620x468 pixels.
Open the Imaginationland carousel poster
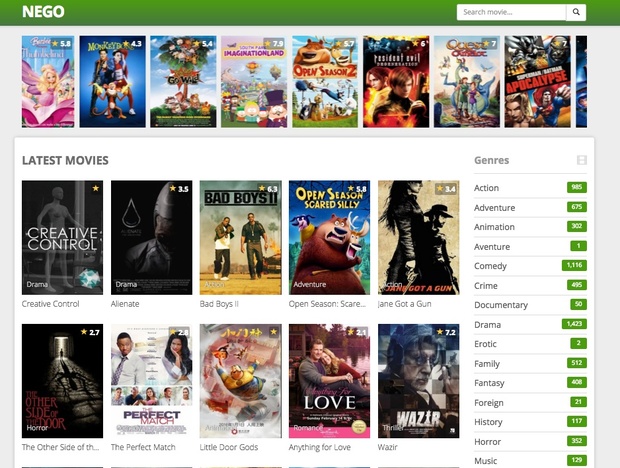click(254, 82)
